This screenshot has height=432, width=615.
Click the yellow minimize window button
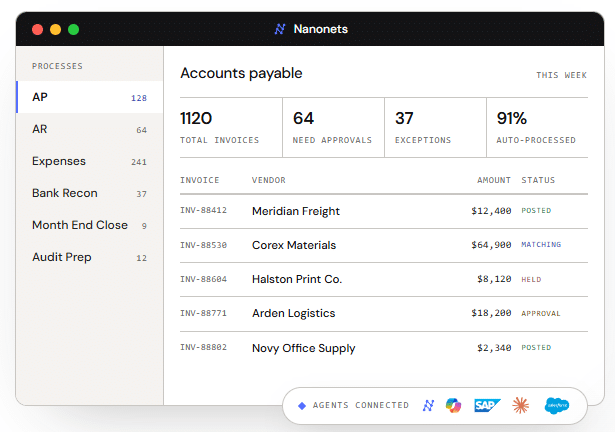coord(56,29)
